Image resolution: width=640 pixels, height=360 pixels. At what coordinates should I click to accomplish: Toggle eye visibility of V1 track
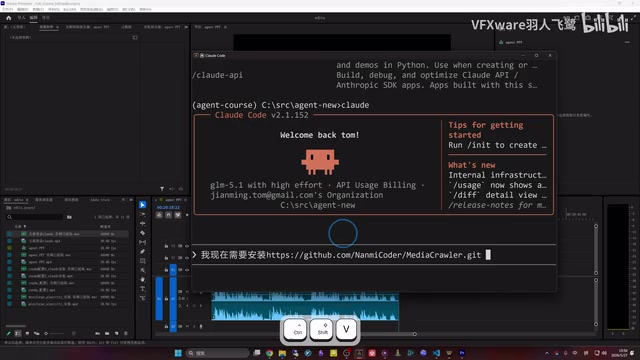[x=187, y=270]
